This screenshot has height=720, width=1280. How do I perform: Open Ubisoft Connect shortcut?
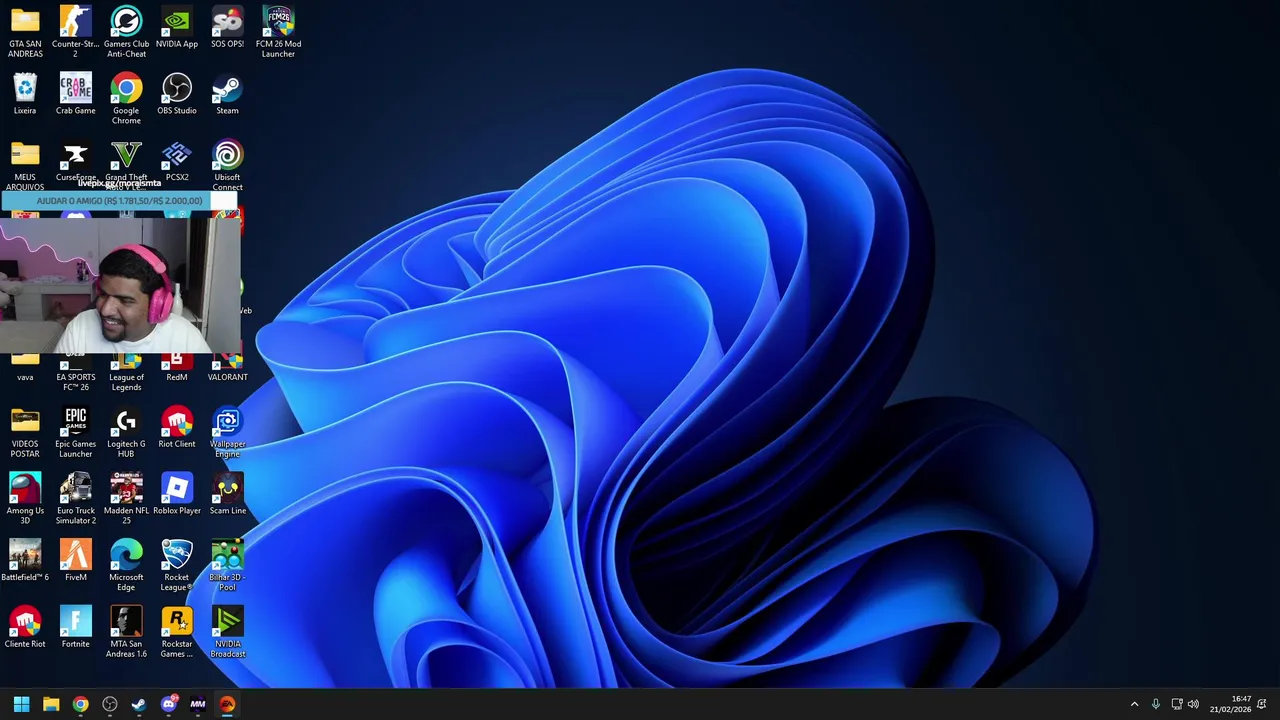227,165
